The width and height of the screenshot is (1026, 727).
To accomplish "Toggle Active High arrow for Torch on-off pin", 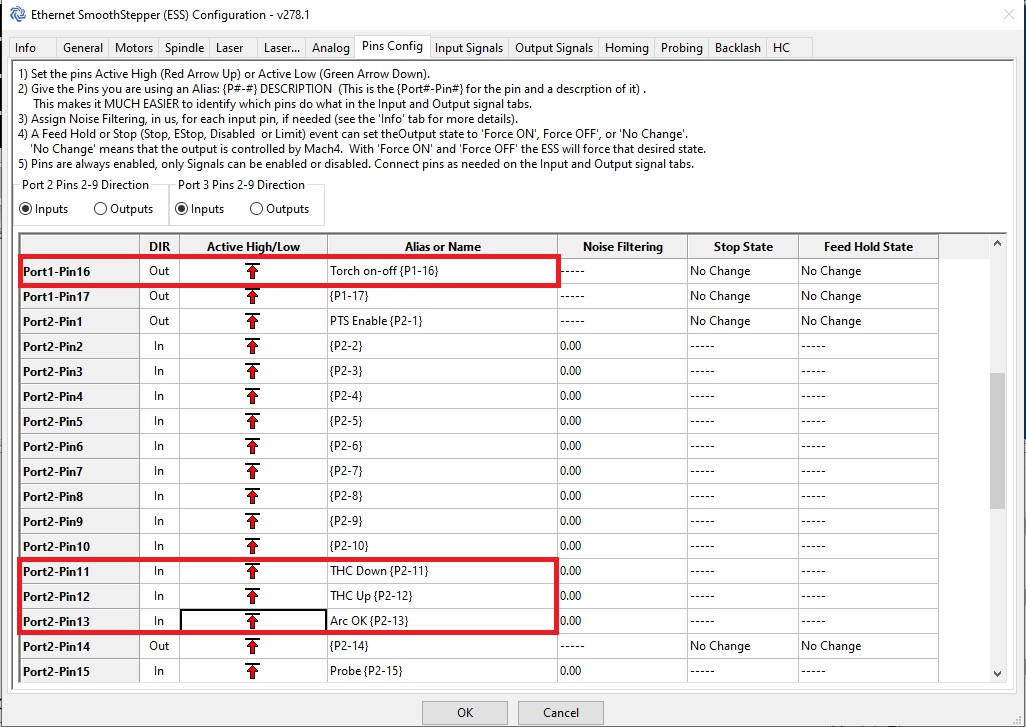I will [252, 270].
